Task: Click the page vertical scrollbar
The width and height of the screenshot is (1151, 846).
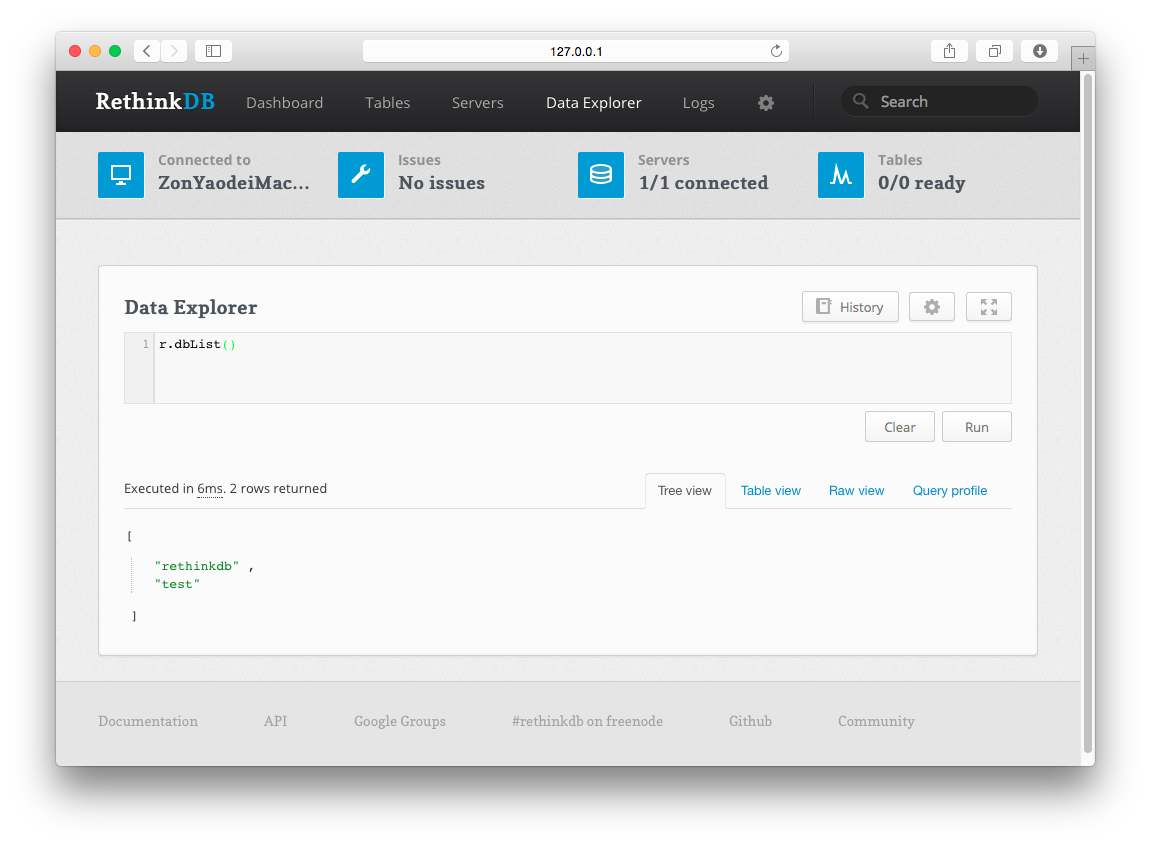Action: click(1088, 413)
